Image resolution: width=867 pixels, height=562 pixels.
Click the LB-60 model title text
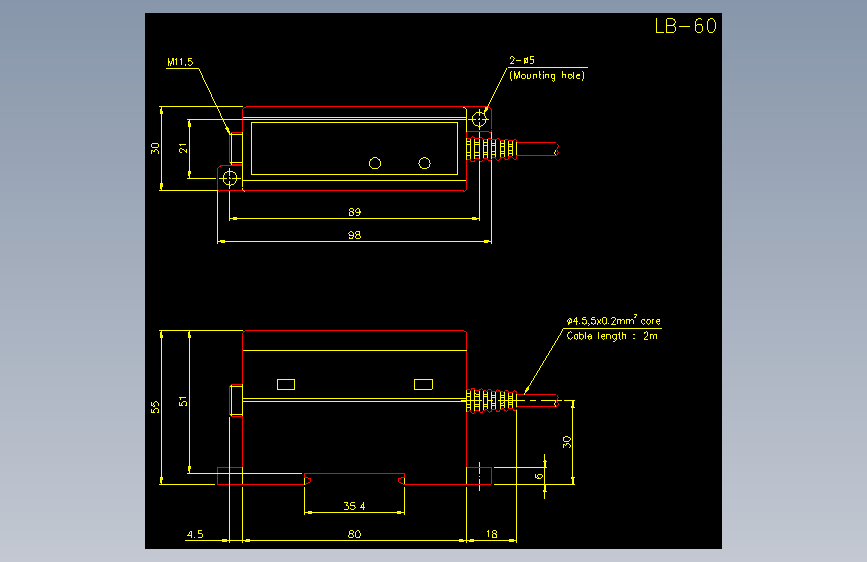(x=686, y=26)
